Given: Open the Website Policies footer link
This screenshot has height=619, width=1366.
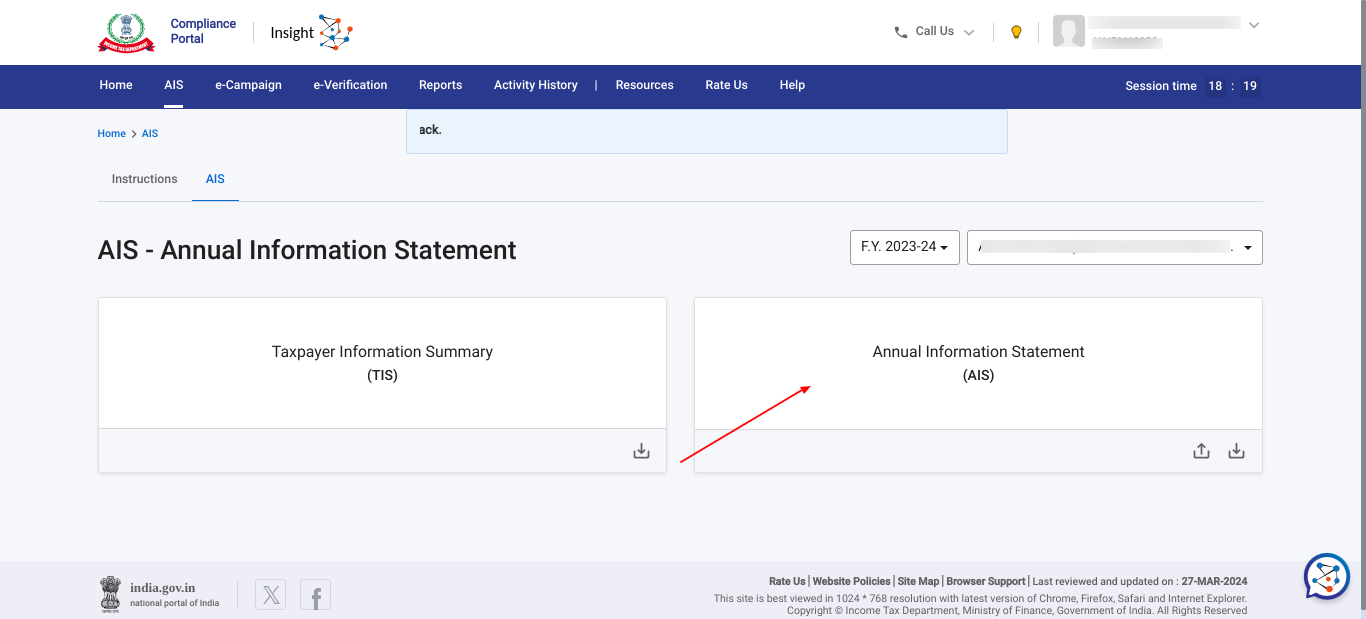Looking at the screenshot, I should 851,581.
